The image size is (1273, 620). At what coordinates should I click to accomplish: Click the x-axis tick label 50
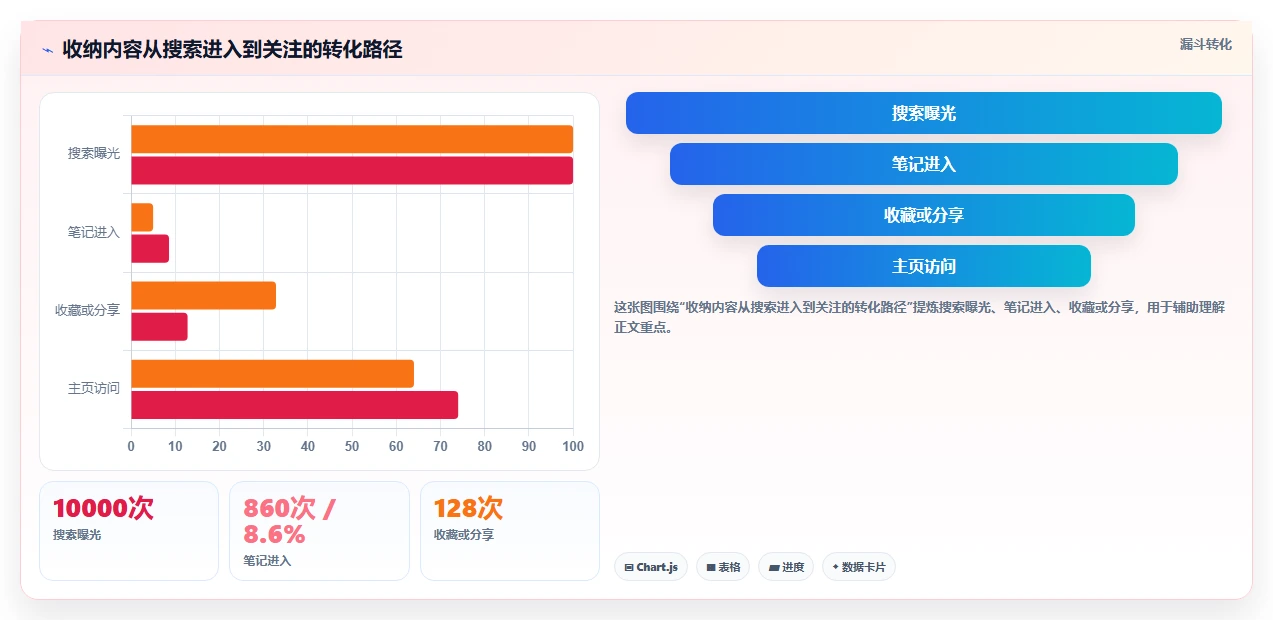pos(352,446)
